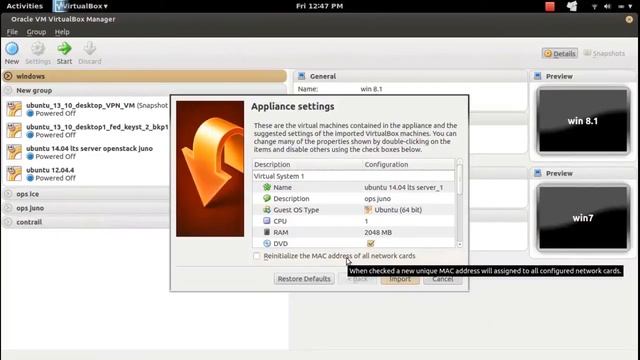Click the top bar icon right of the red indicator

point(572,6)
